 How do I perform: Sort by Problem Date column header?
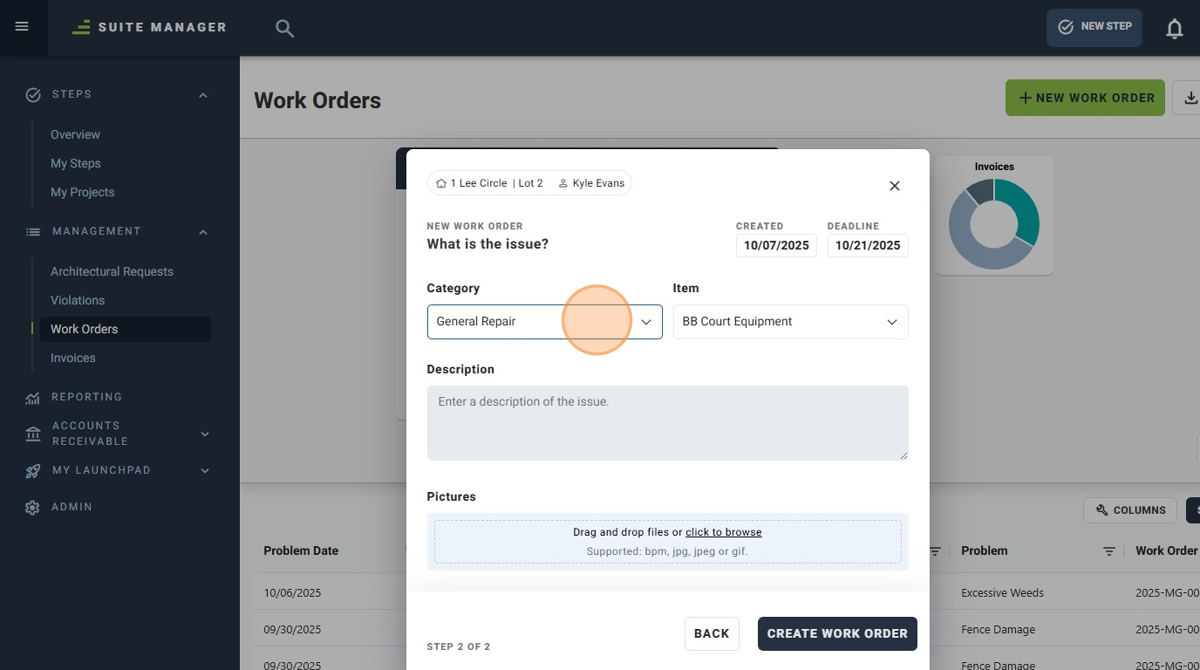pyautogui.click(x=301, y=551)
